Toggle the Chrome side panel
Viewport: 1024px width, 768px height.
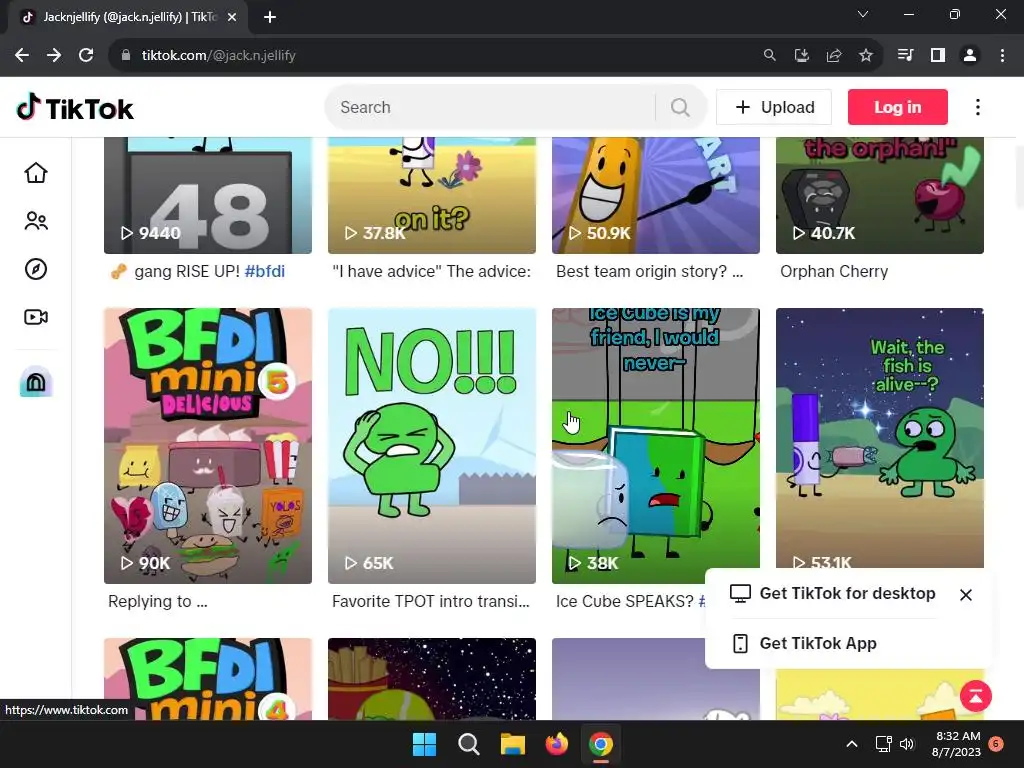pos(938,56)
